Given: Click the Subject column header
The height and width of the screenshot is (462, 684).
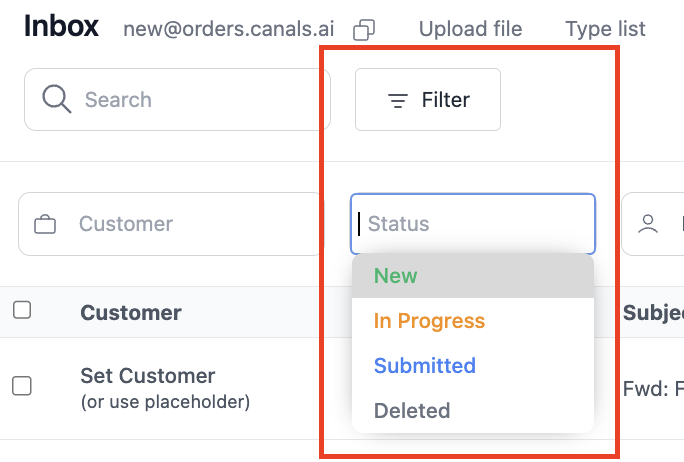Looking at the screenshot, I should point(653,313).
